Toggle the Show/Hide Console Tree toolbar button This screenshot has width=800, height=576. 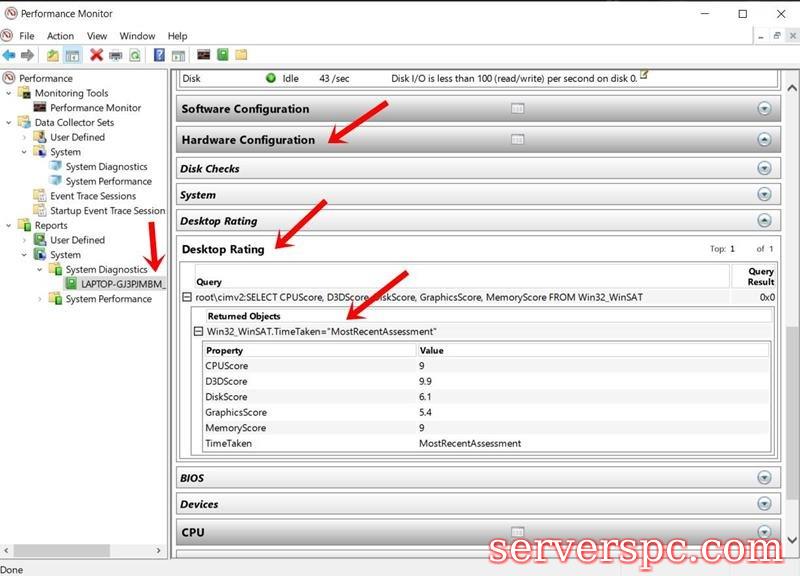click(x=72, y=55)
